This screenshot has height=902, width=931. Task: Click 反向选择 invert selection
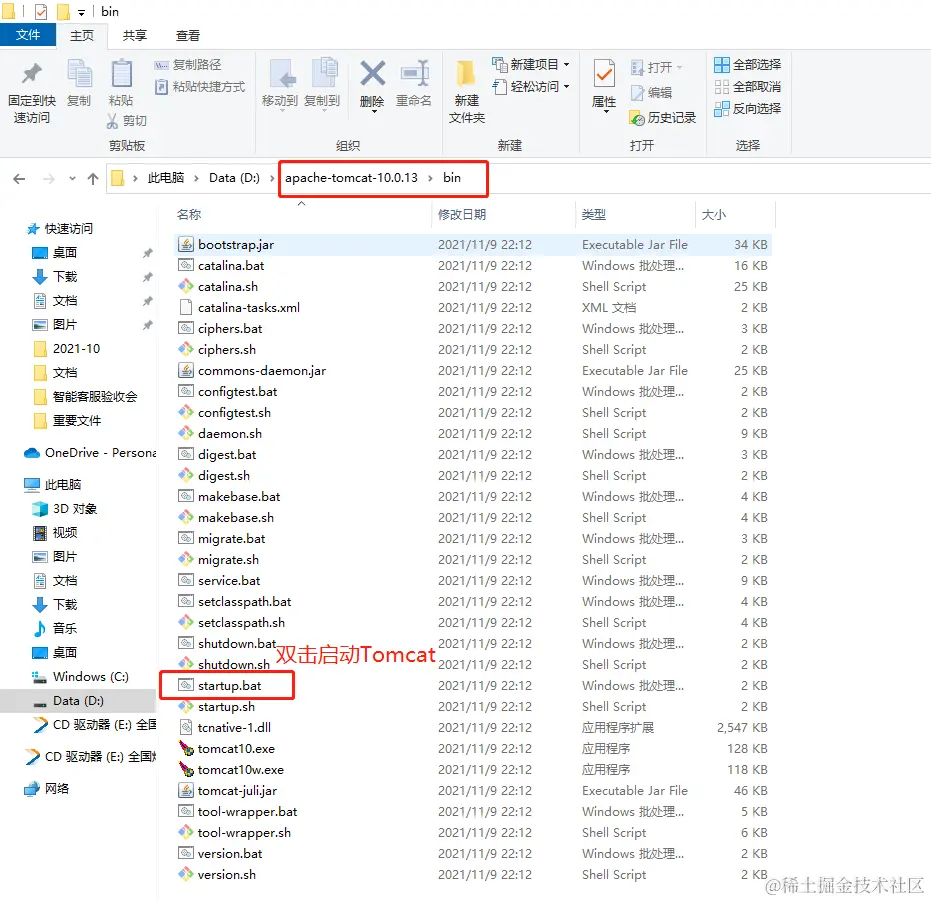(x=748, y=109)
